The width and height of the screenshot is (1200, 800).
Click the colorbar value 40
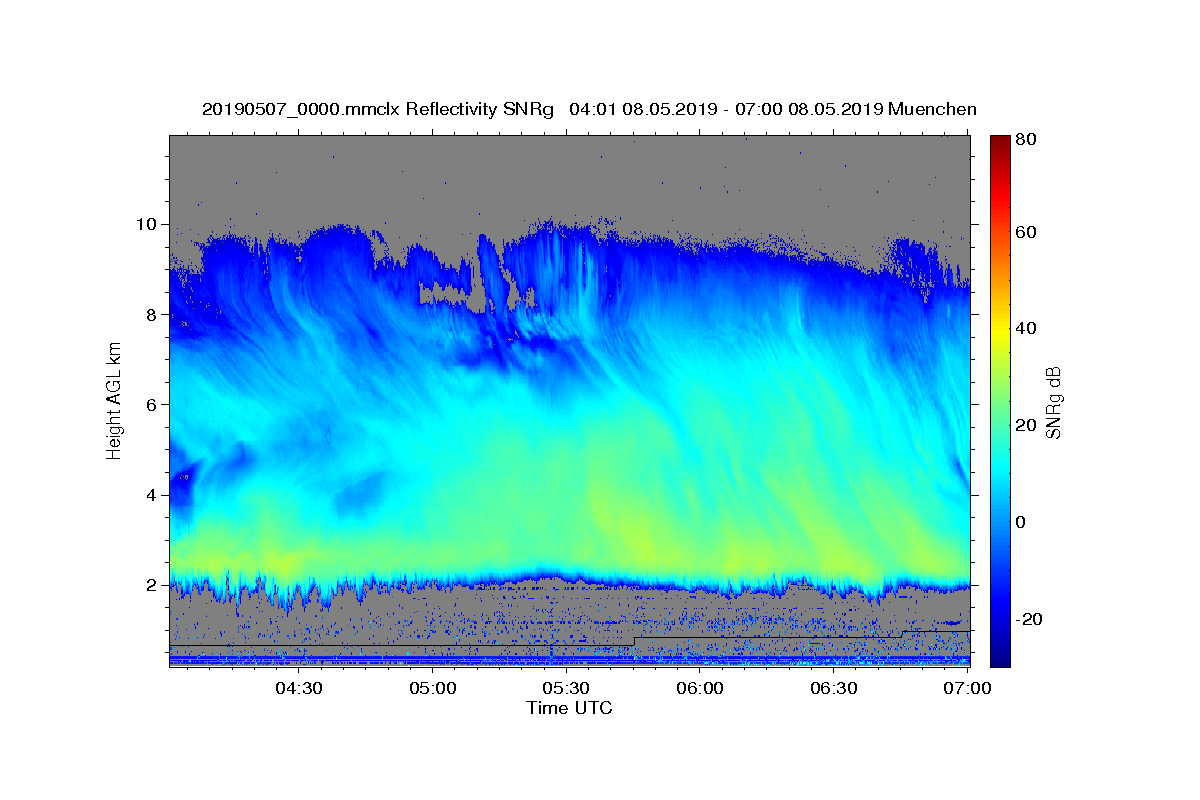pos(1026,328)
